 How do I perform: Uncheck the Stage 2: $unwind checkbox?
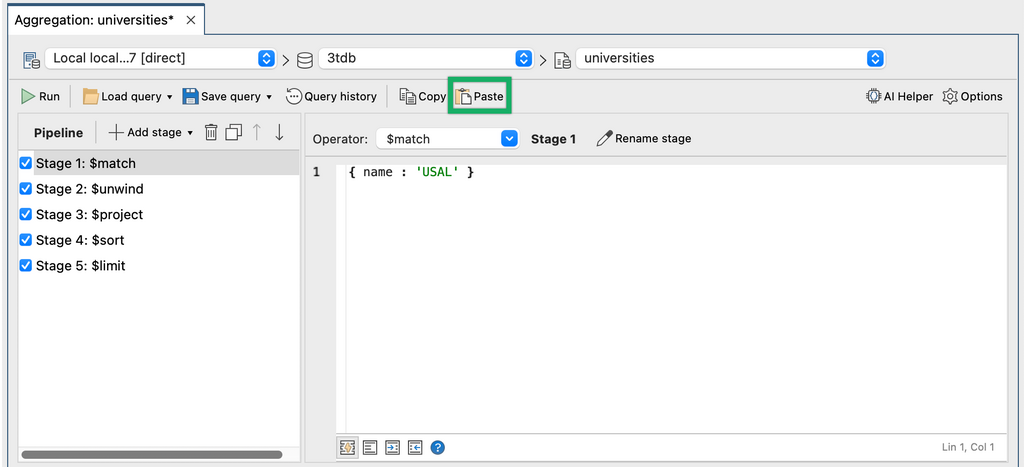(x=27, y=189)
